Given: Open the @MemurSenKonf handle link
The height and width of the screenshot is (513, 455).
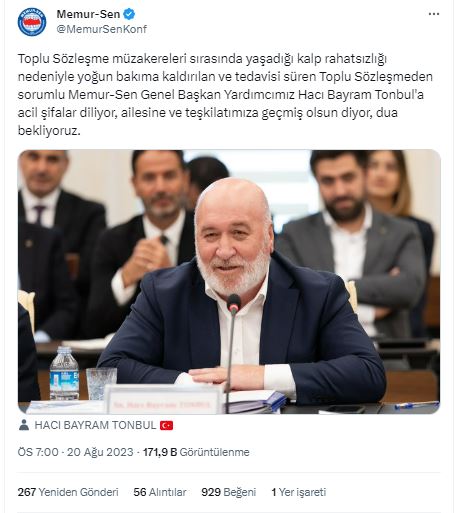Looking at the screenshot, I should [x=102, y=29].
